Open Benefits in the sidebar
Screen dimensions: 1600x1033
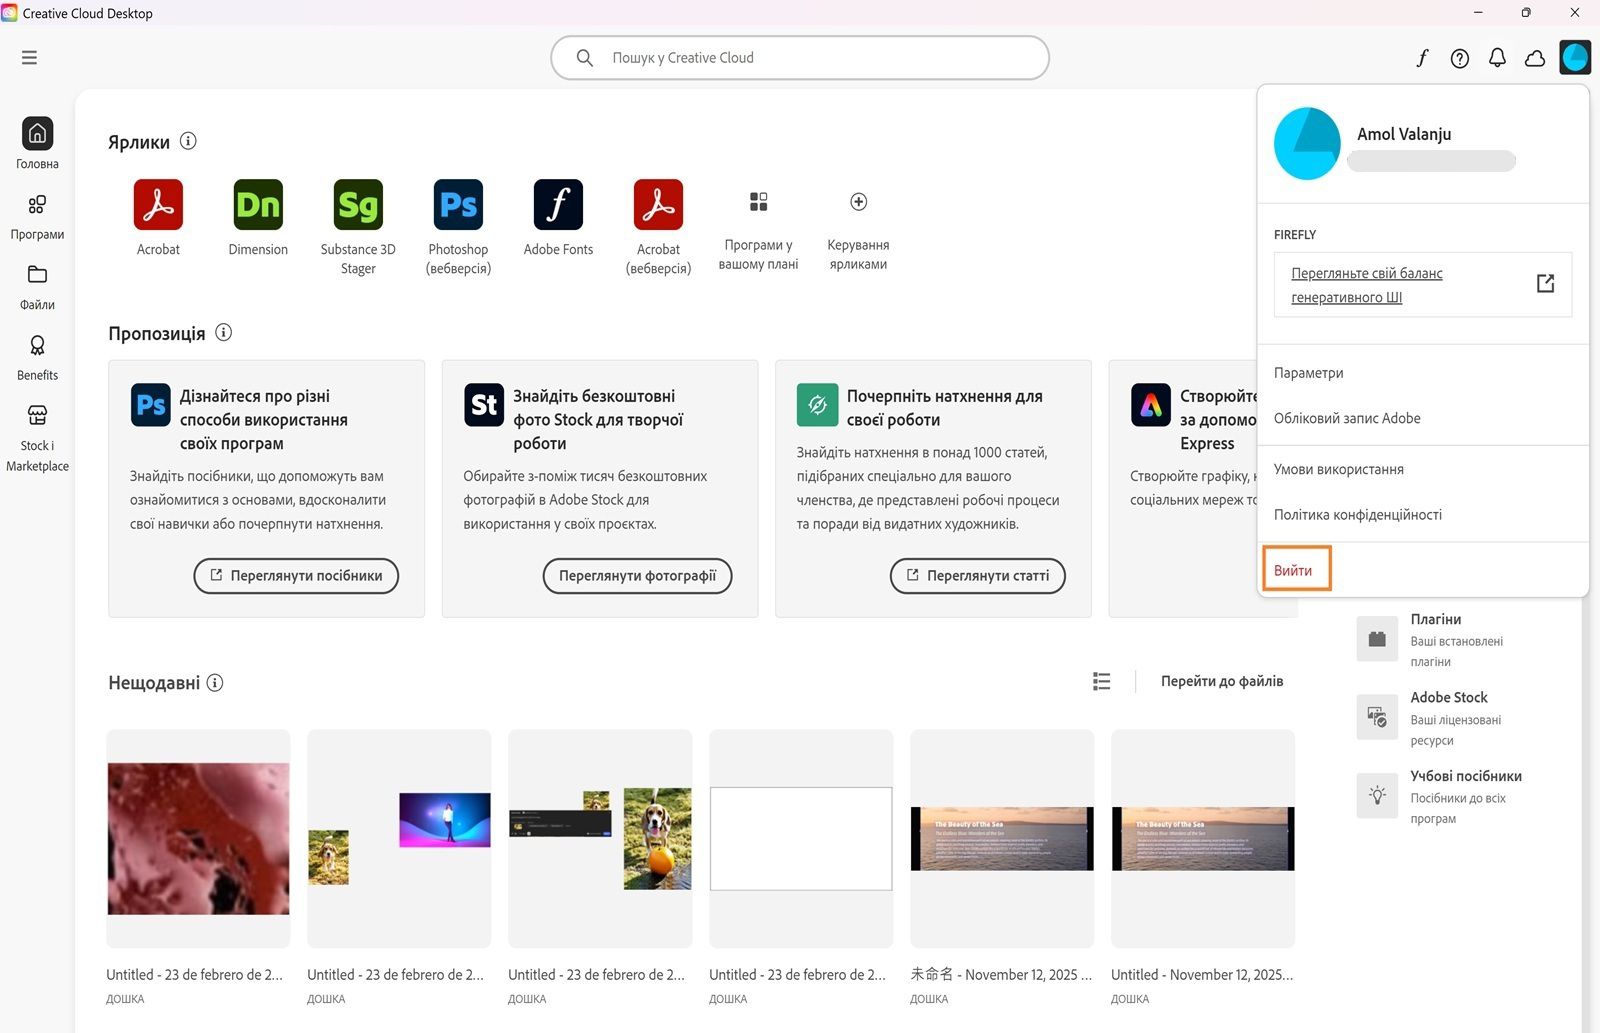[37, 358]
